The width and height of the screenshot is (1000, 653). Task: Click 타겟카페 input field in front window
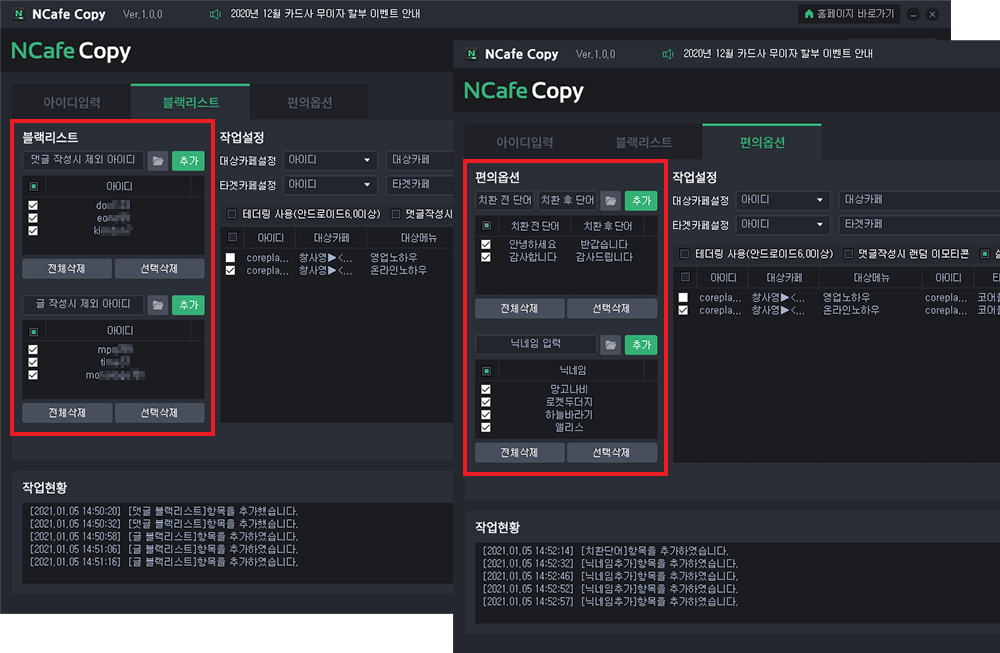(x=918, y=224)
